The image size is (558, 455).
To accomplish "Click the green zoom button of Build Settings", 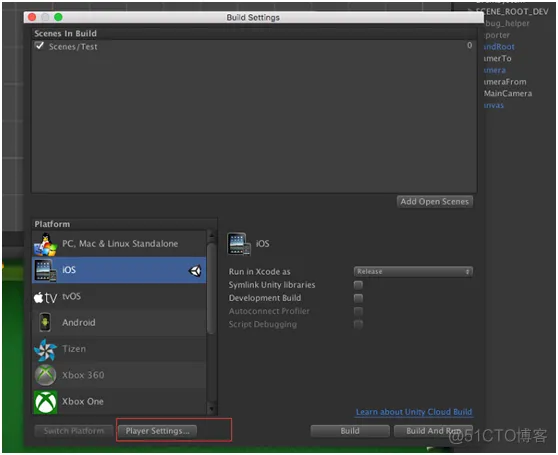I will click(x=58, y=17).
